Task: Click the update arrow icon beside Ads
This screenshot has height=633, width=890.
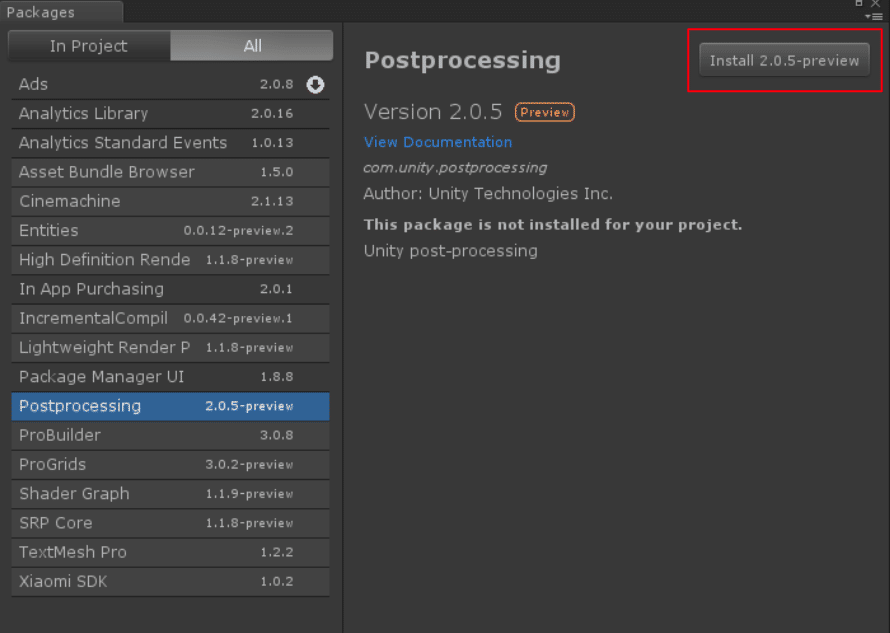Action: point(315,85)
